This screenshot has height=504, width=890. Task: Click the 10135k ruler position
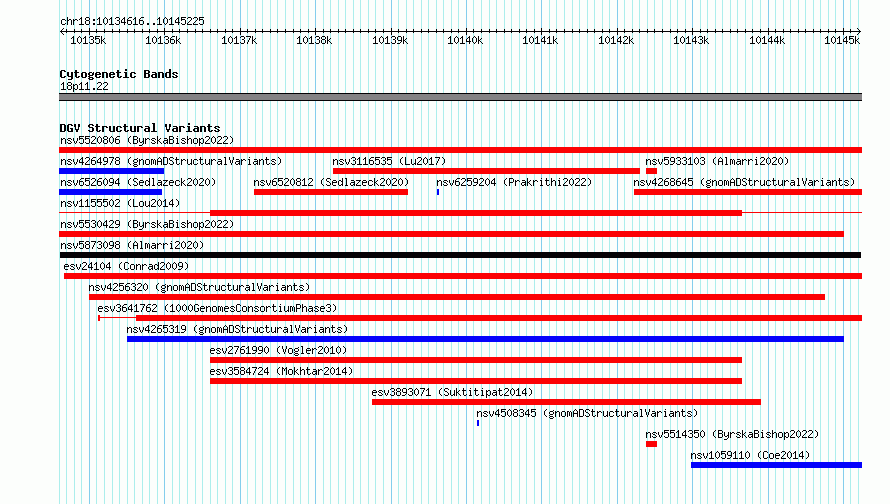(x=88, y=40)
